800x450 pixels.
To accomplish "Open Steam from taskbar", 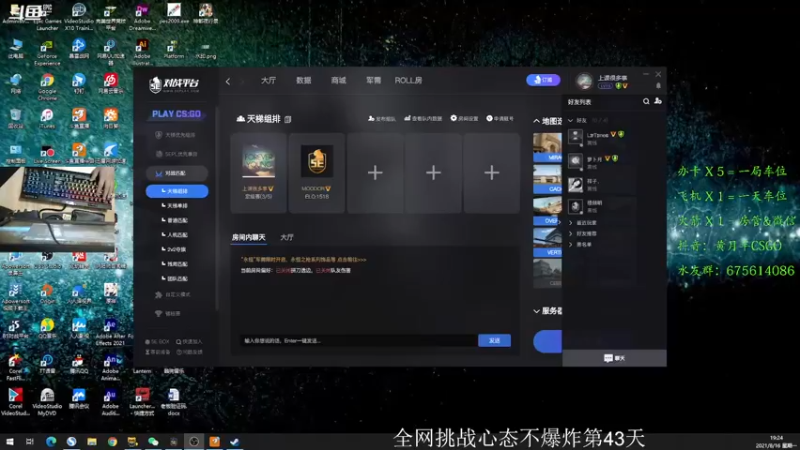I will tap(235, 441).
